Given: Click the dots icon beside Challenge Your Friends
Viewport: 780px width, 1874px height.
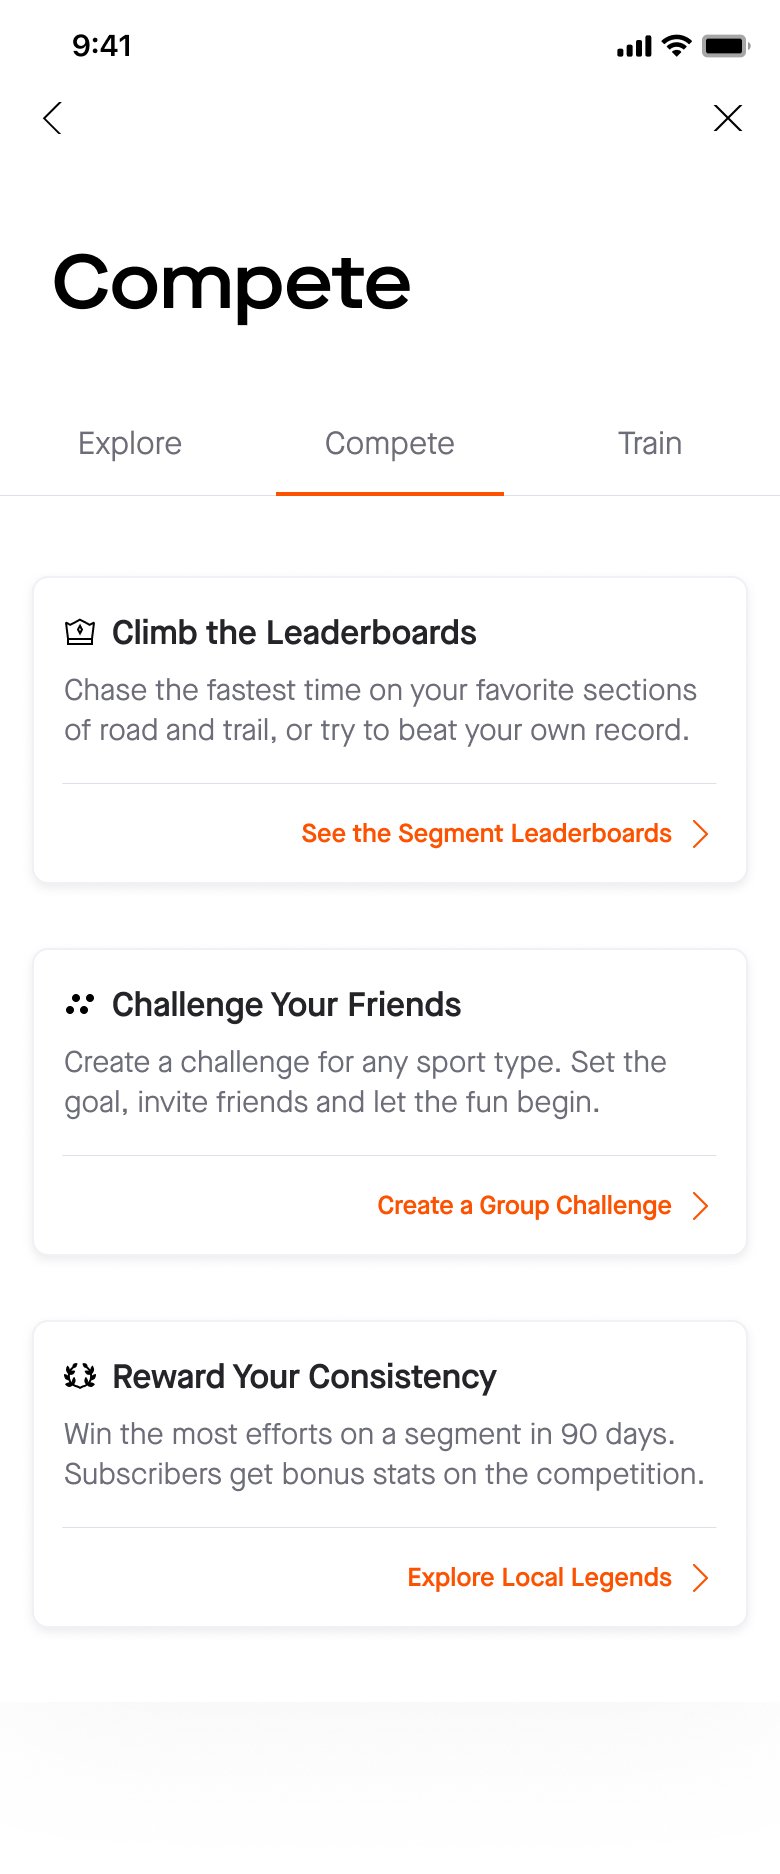Looking at the screenshot, I should click(x=80, y=1004).
